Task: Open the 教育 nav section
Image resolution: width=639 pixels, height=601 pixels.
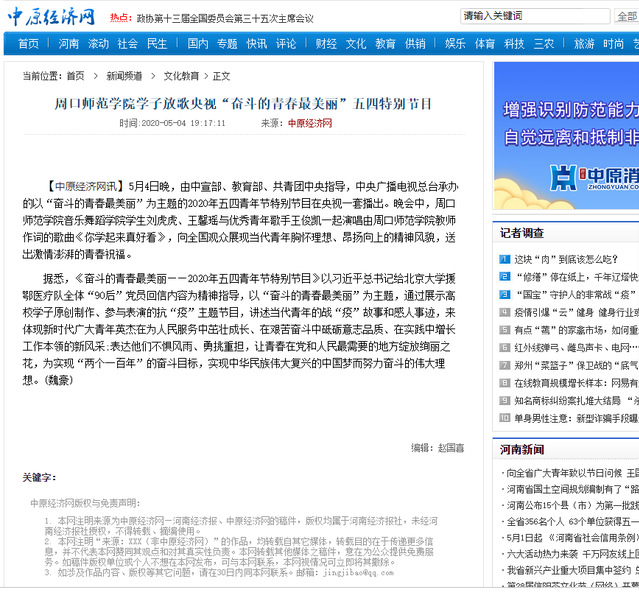Action: pos(386,44)
